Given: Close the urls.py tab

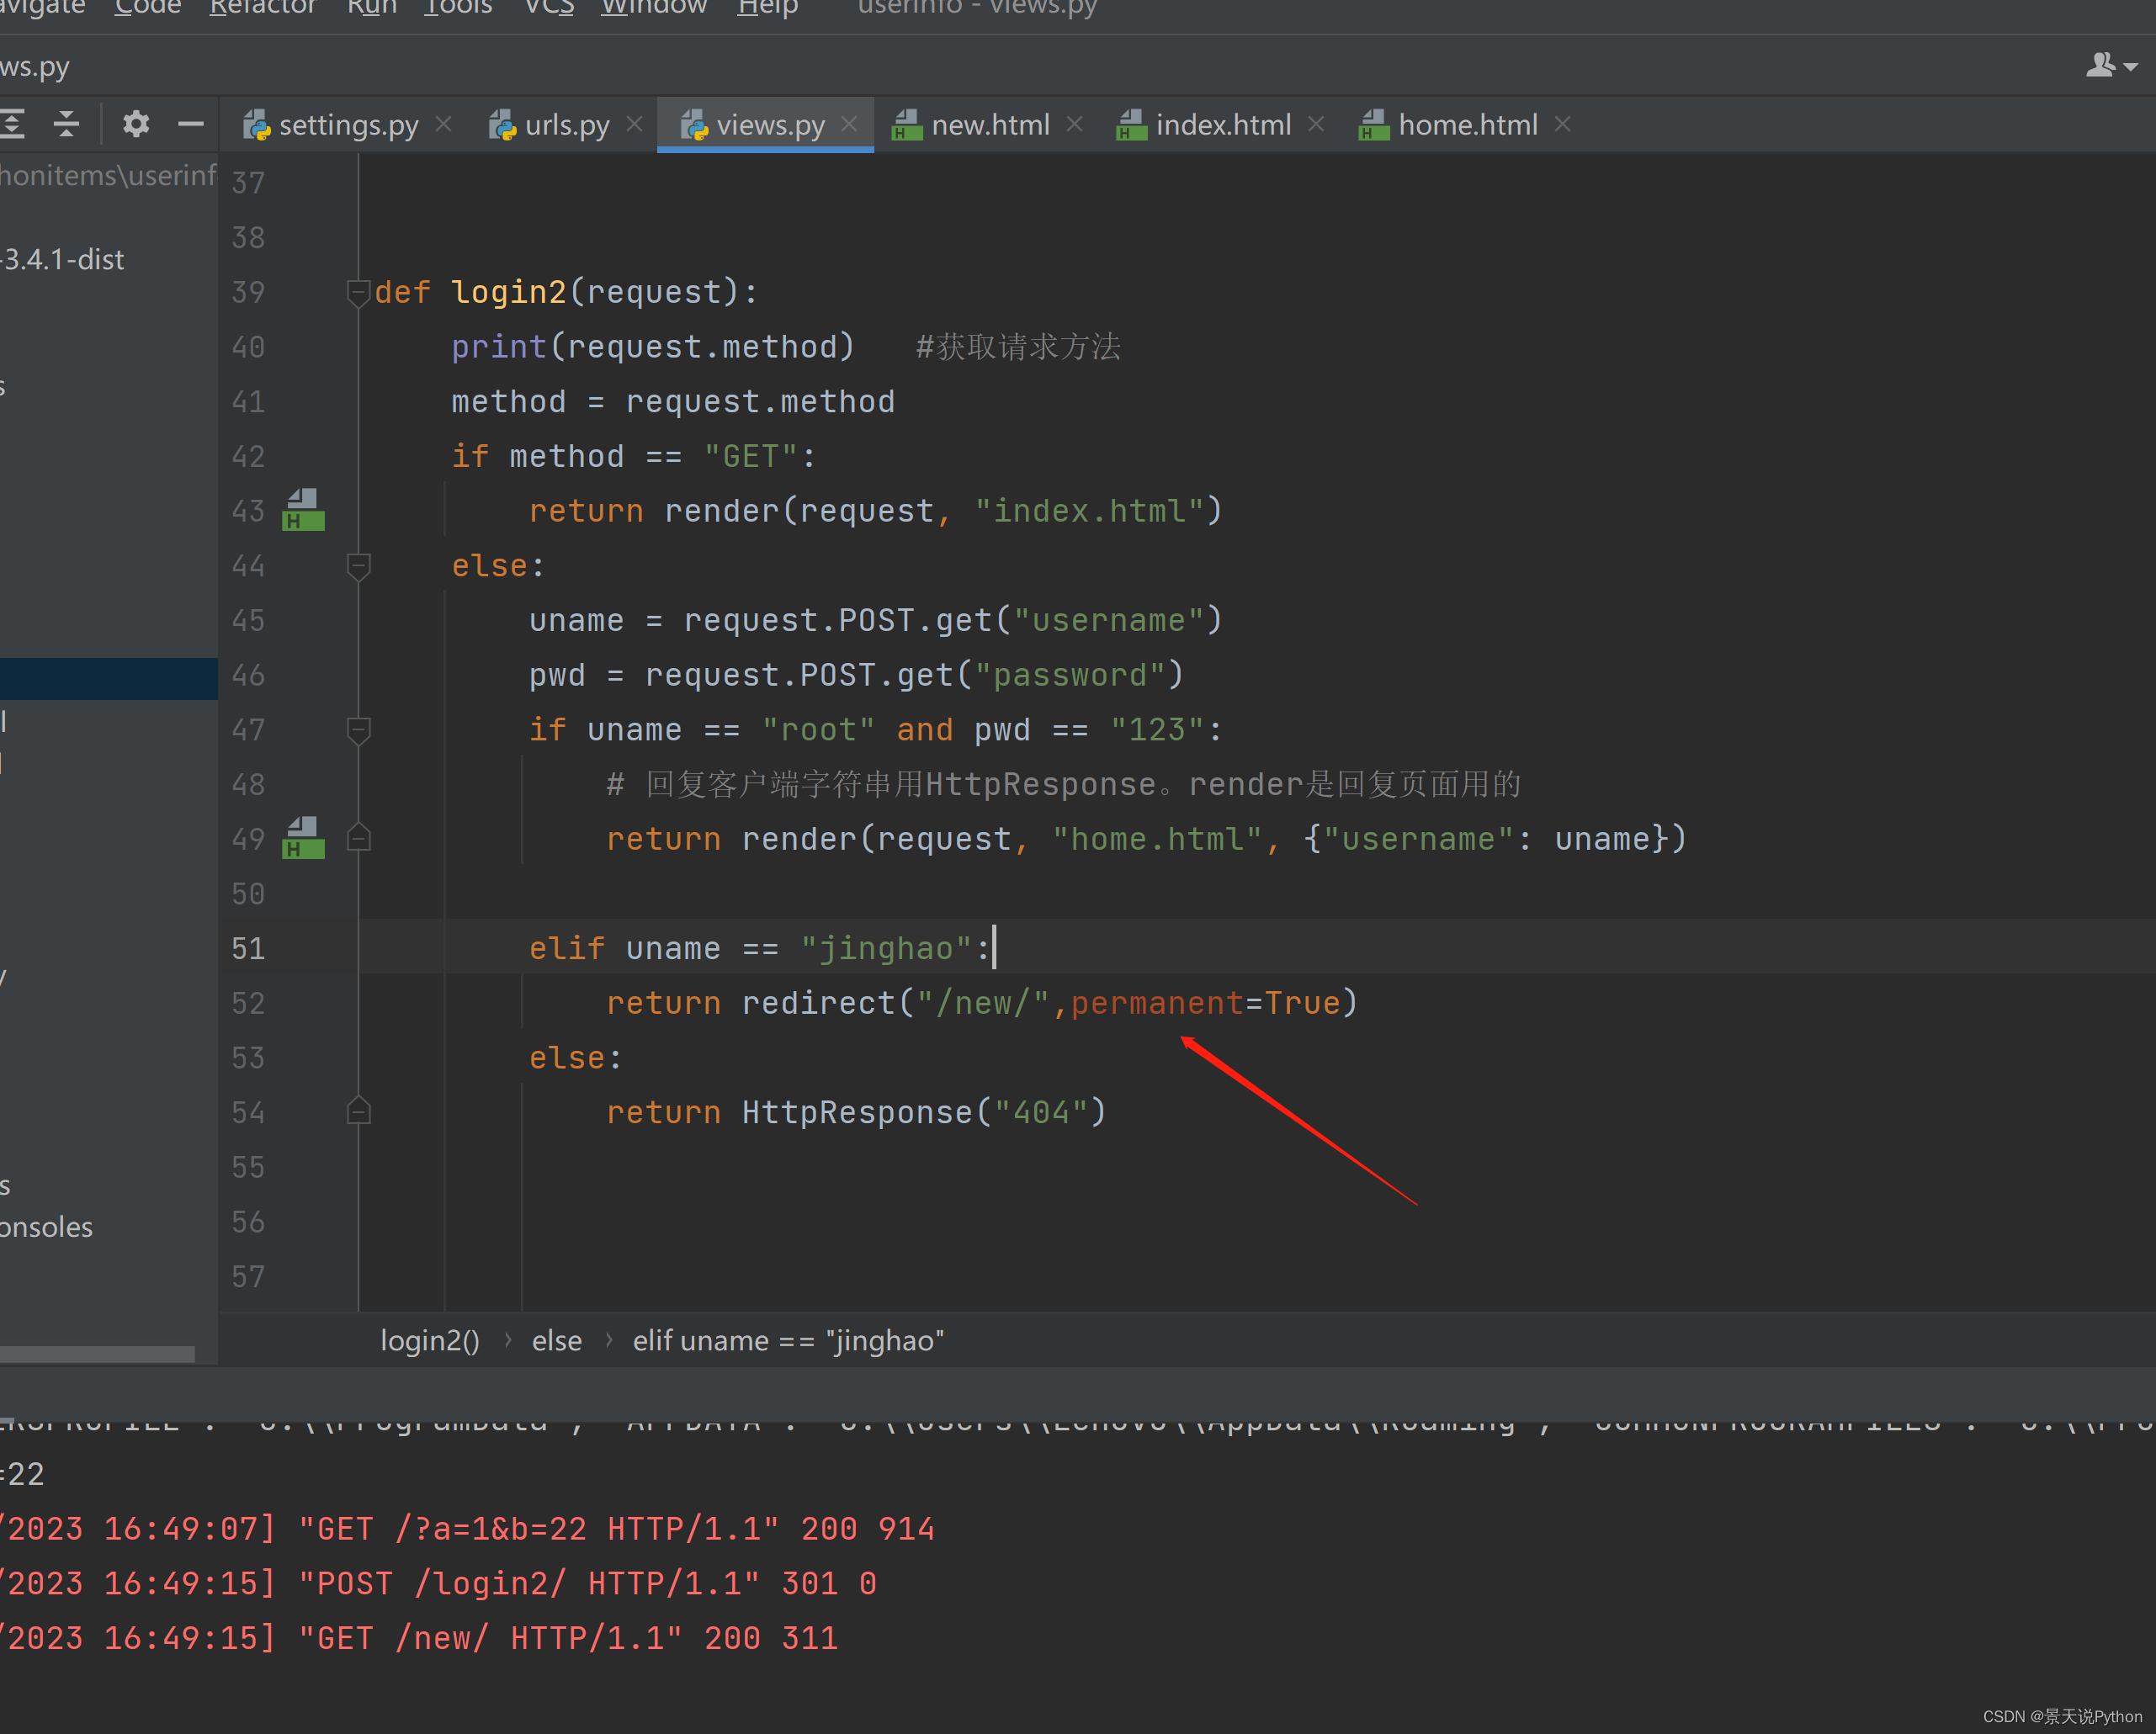Looking at the screenshot, I should coord(634,124).
